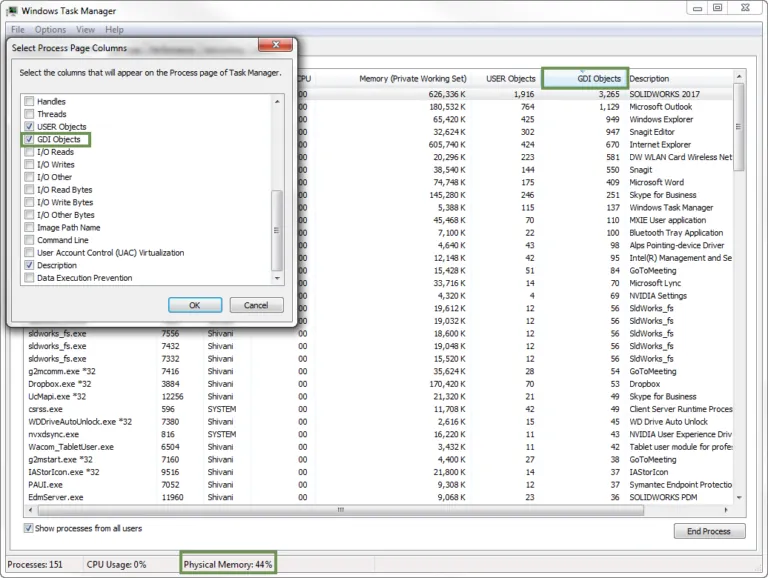768x578 pixels.
Task: Check Data Execution Prevention option
Action: point(29,278)
